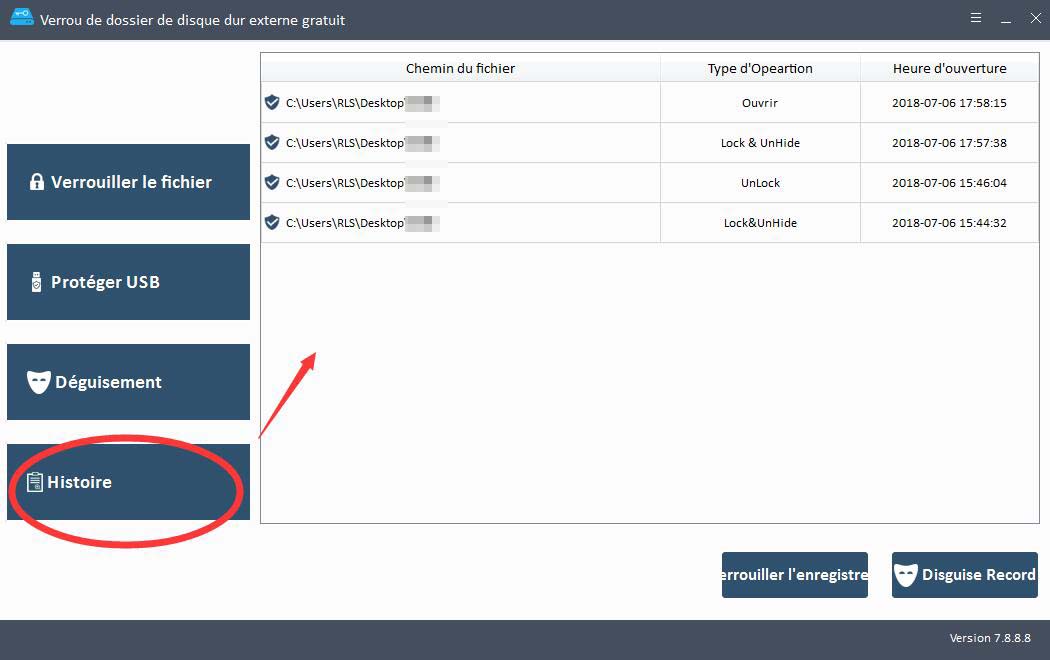The image size is (1050, 660).
Task: Click the Version 7.8.8.8 label
Action: pyautogui.click(x=990, y=638)
